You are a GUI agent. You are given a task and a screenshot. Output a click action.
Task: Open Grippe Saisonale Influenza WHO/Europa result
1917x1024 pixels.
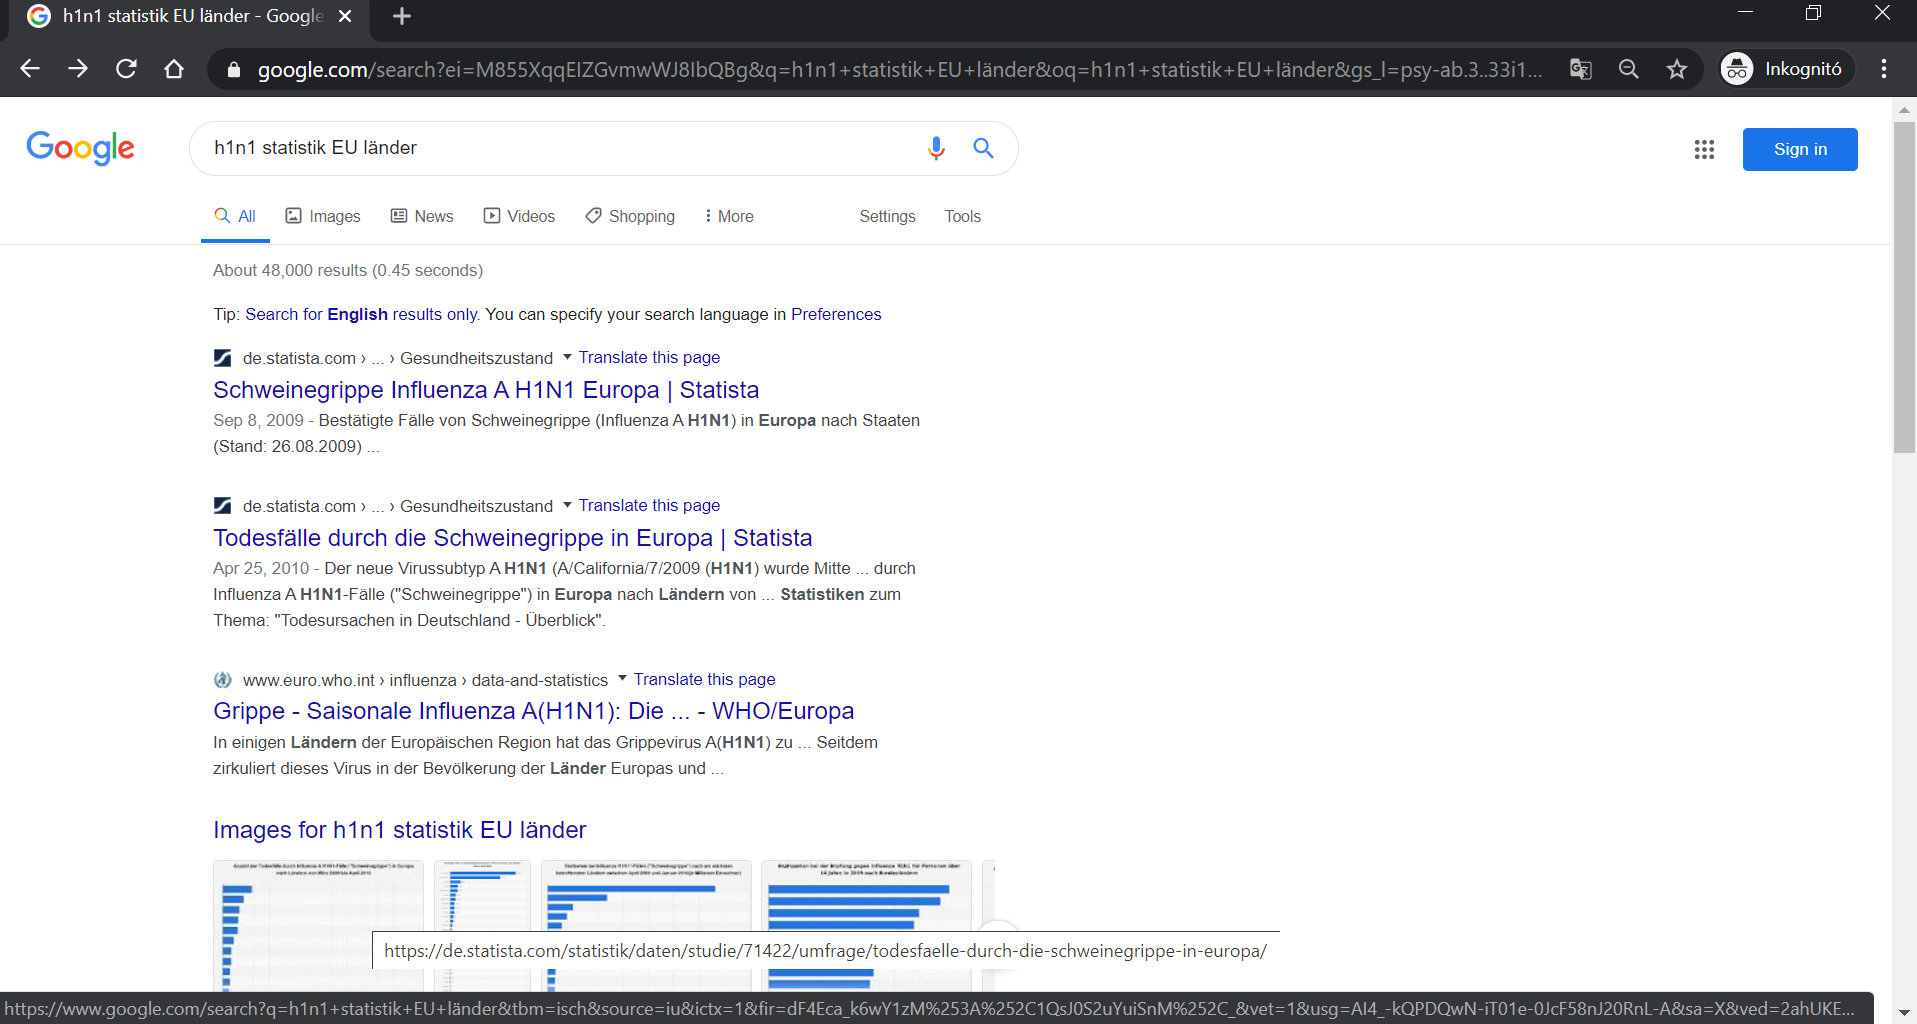click(x=533, y=711)
